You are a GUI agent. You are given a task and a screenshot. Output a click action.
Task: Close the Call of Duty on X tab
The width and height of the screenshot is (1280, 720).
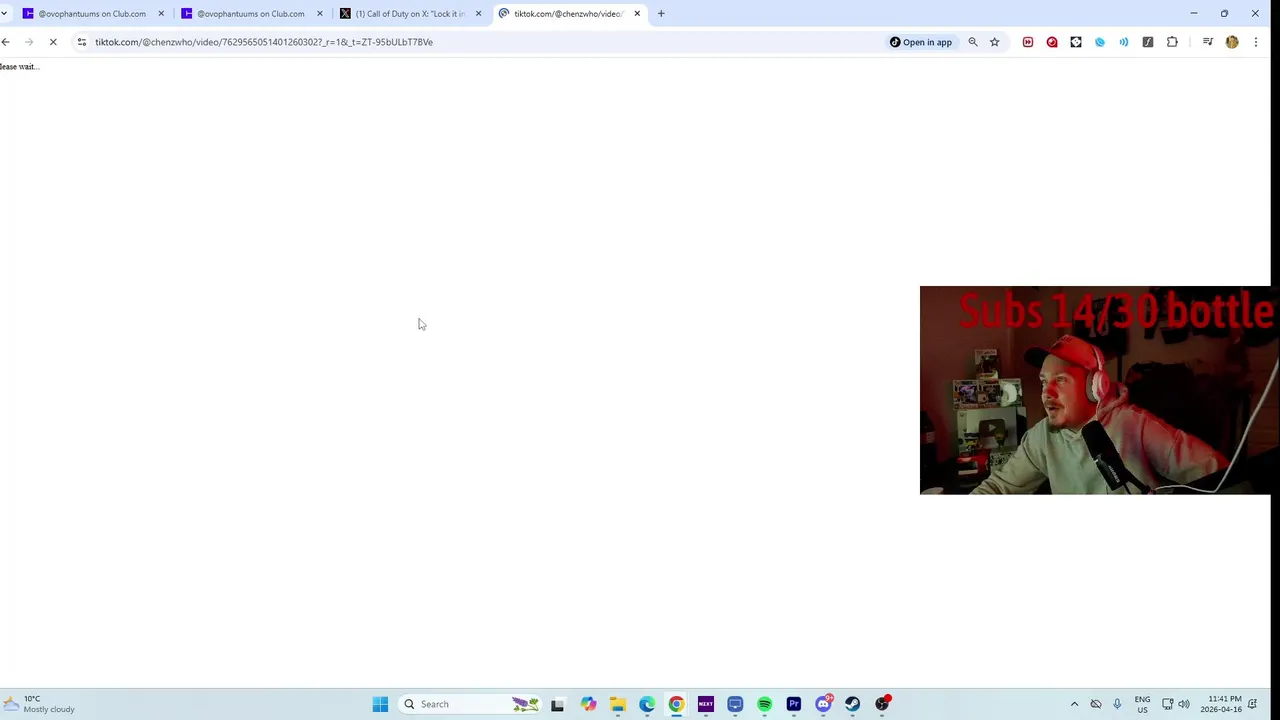click(478, 14)
